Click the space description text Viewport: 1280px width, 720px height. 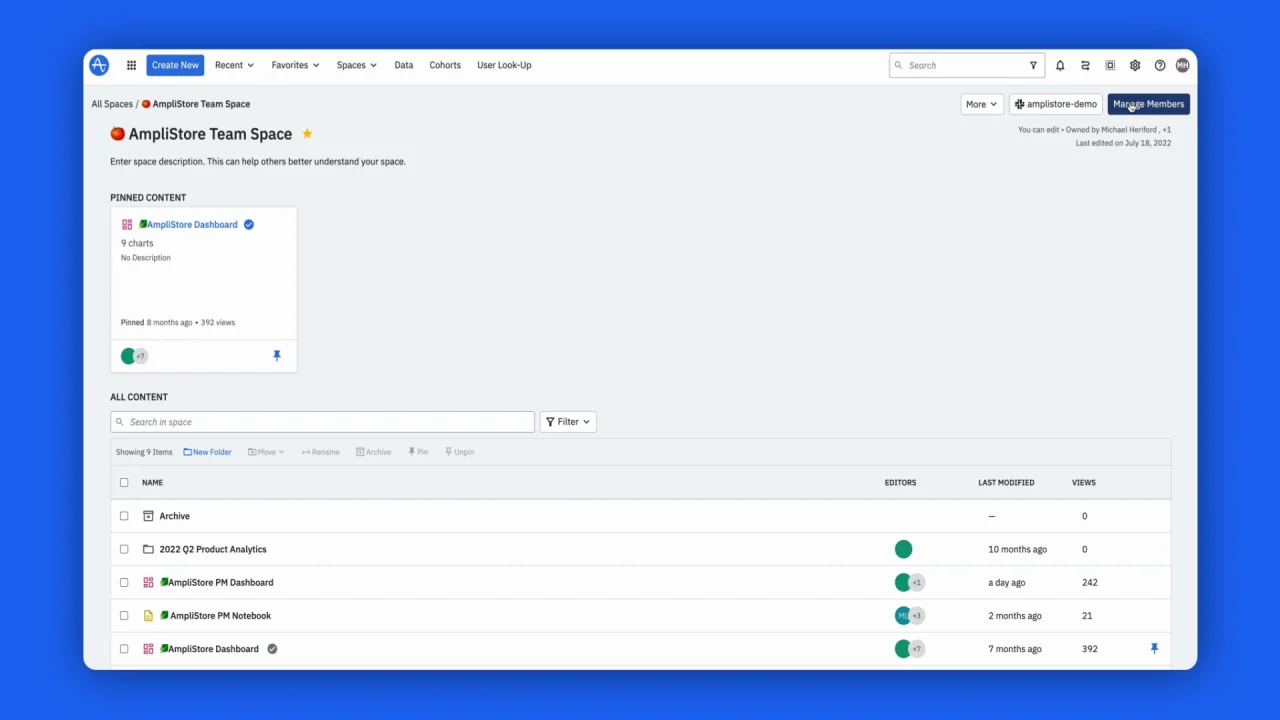click(x=258, y=161)
